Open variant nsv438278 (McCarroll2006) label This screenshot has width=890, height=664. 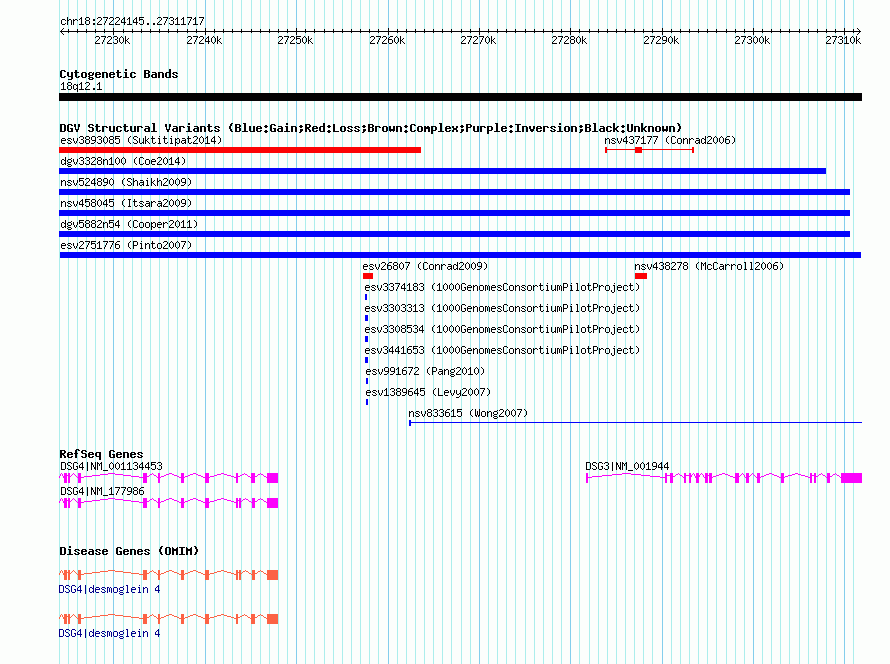click(x=709, y=266)
